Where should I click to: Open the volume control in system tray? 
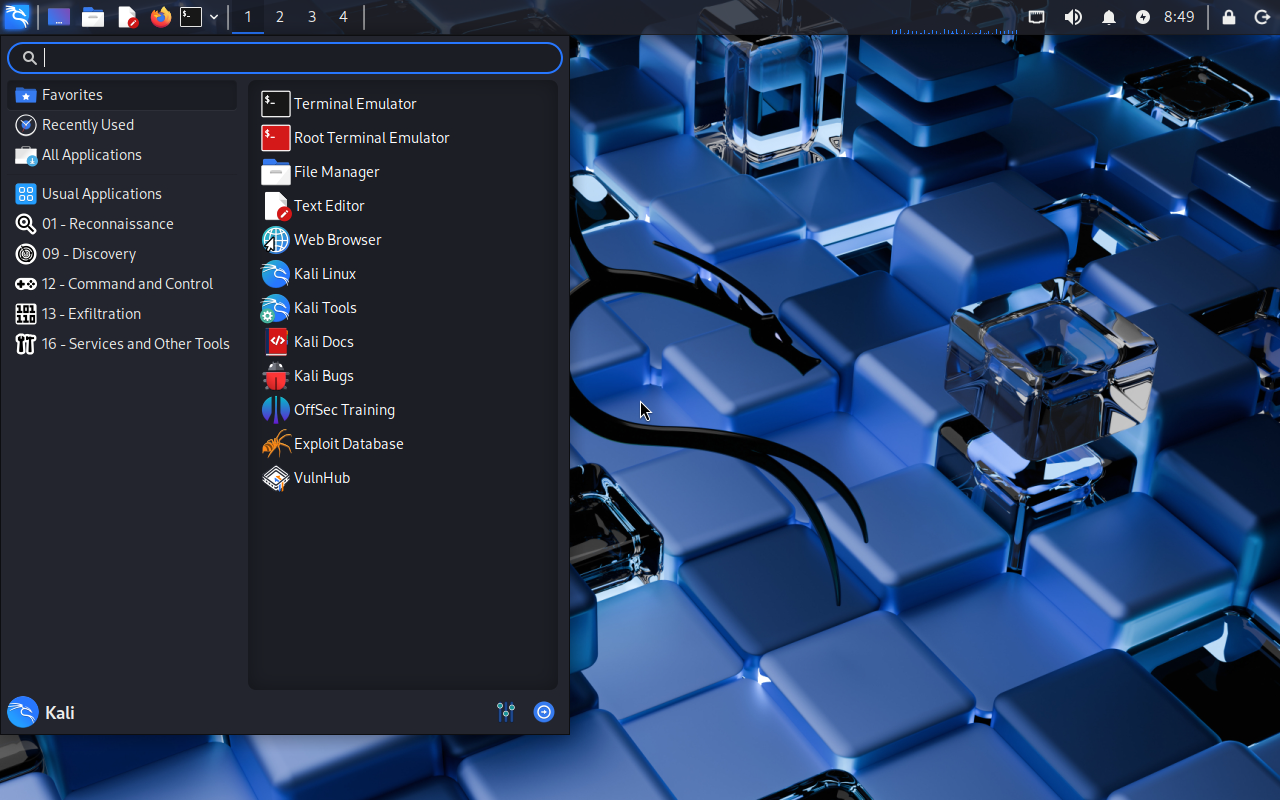[x=1073, y=17]
